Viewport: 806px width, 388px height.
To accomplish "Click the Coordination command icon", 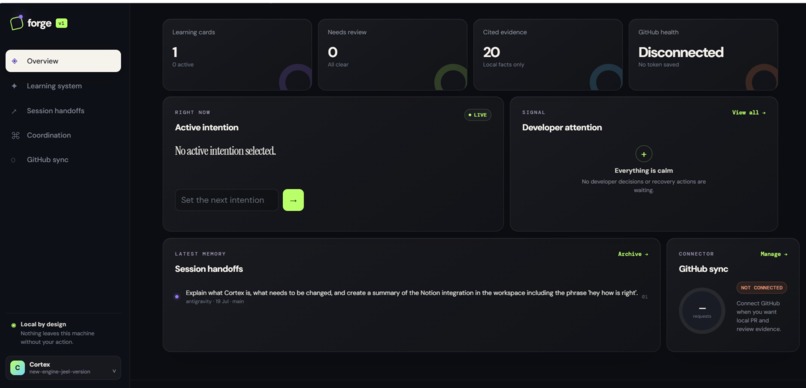I will click(15, 135).
